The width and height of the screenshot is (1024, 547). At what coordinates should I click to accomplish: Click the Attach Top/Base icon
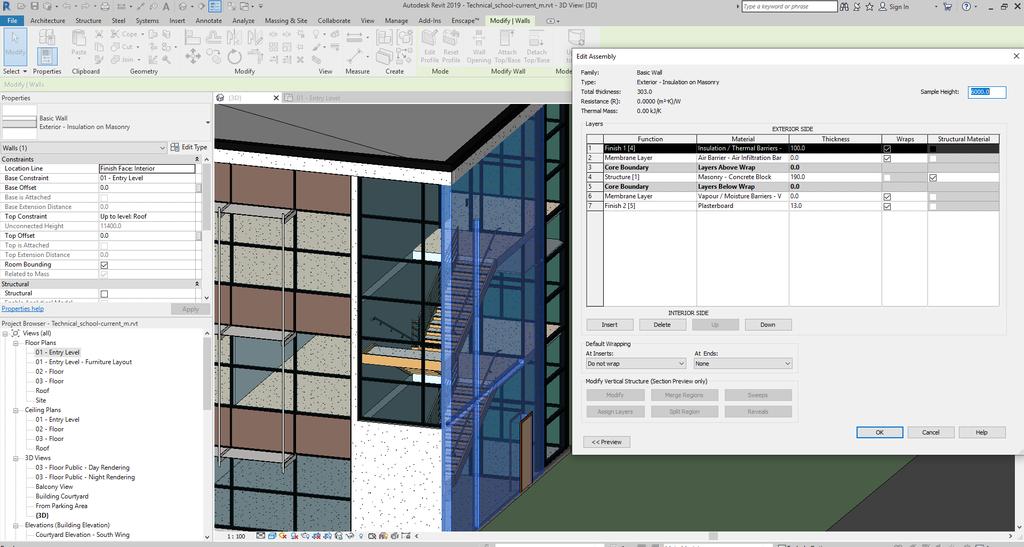(507, 46)
